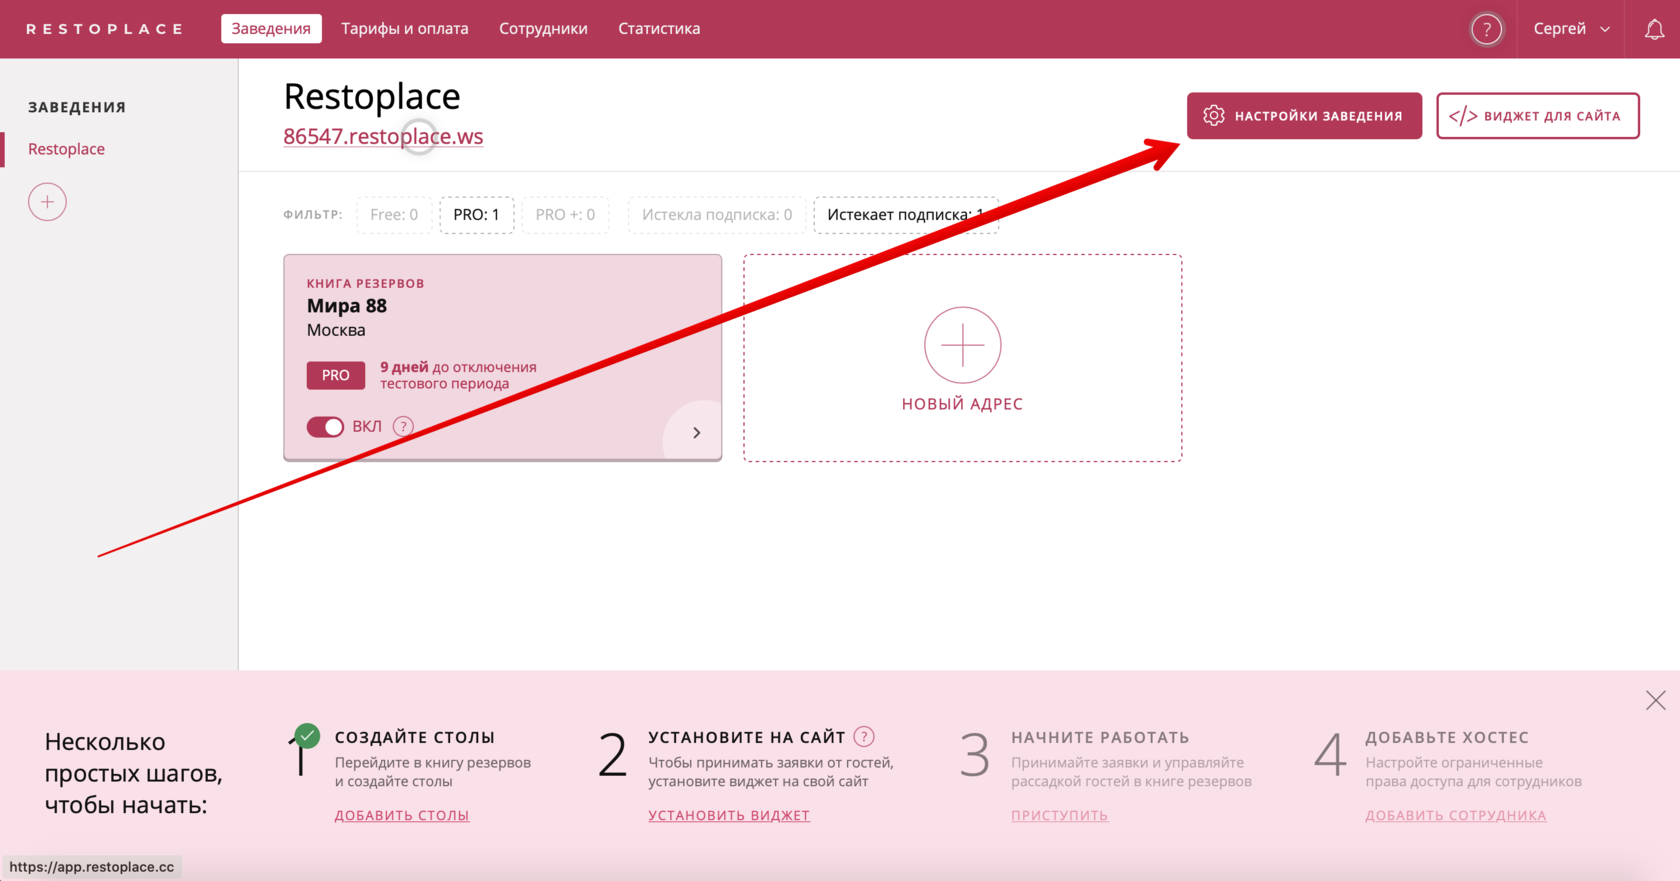
Task: Click the Книга резервов label
Action: [365, 283]
